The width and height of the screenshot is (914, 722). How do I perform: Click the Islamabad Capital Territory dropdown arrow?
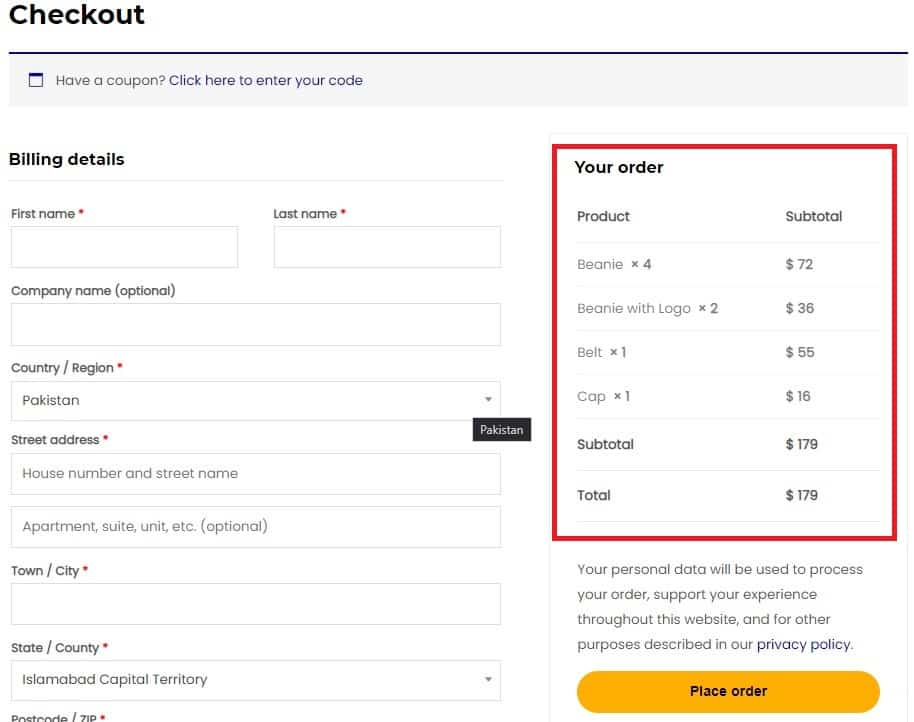pos(488,679)
